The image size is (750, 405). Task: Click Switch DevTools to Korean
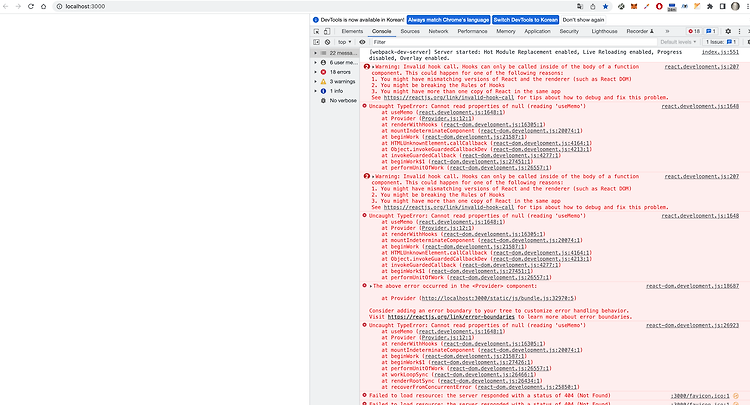click(525, 20)
